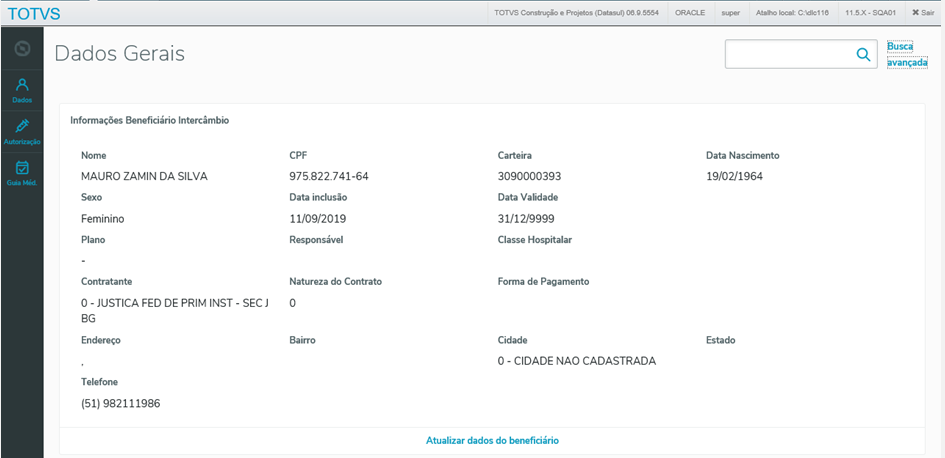Select Contratante value JUSTICA FED DE PRIM INST
This screenshot has height=458, width=945.
[175, 311]
